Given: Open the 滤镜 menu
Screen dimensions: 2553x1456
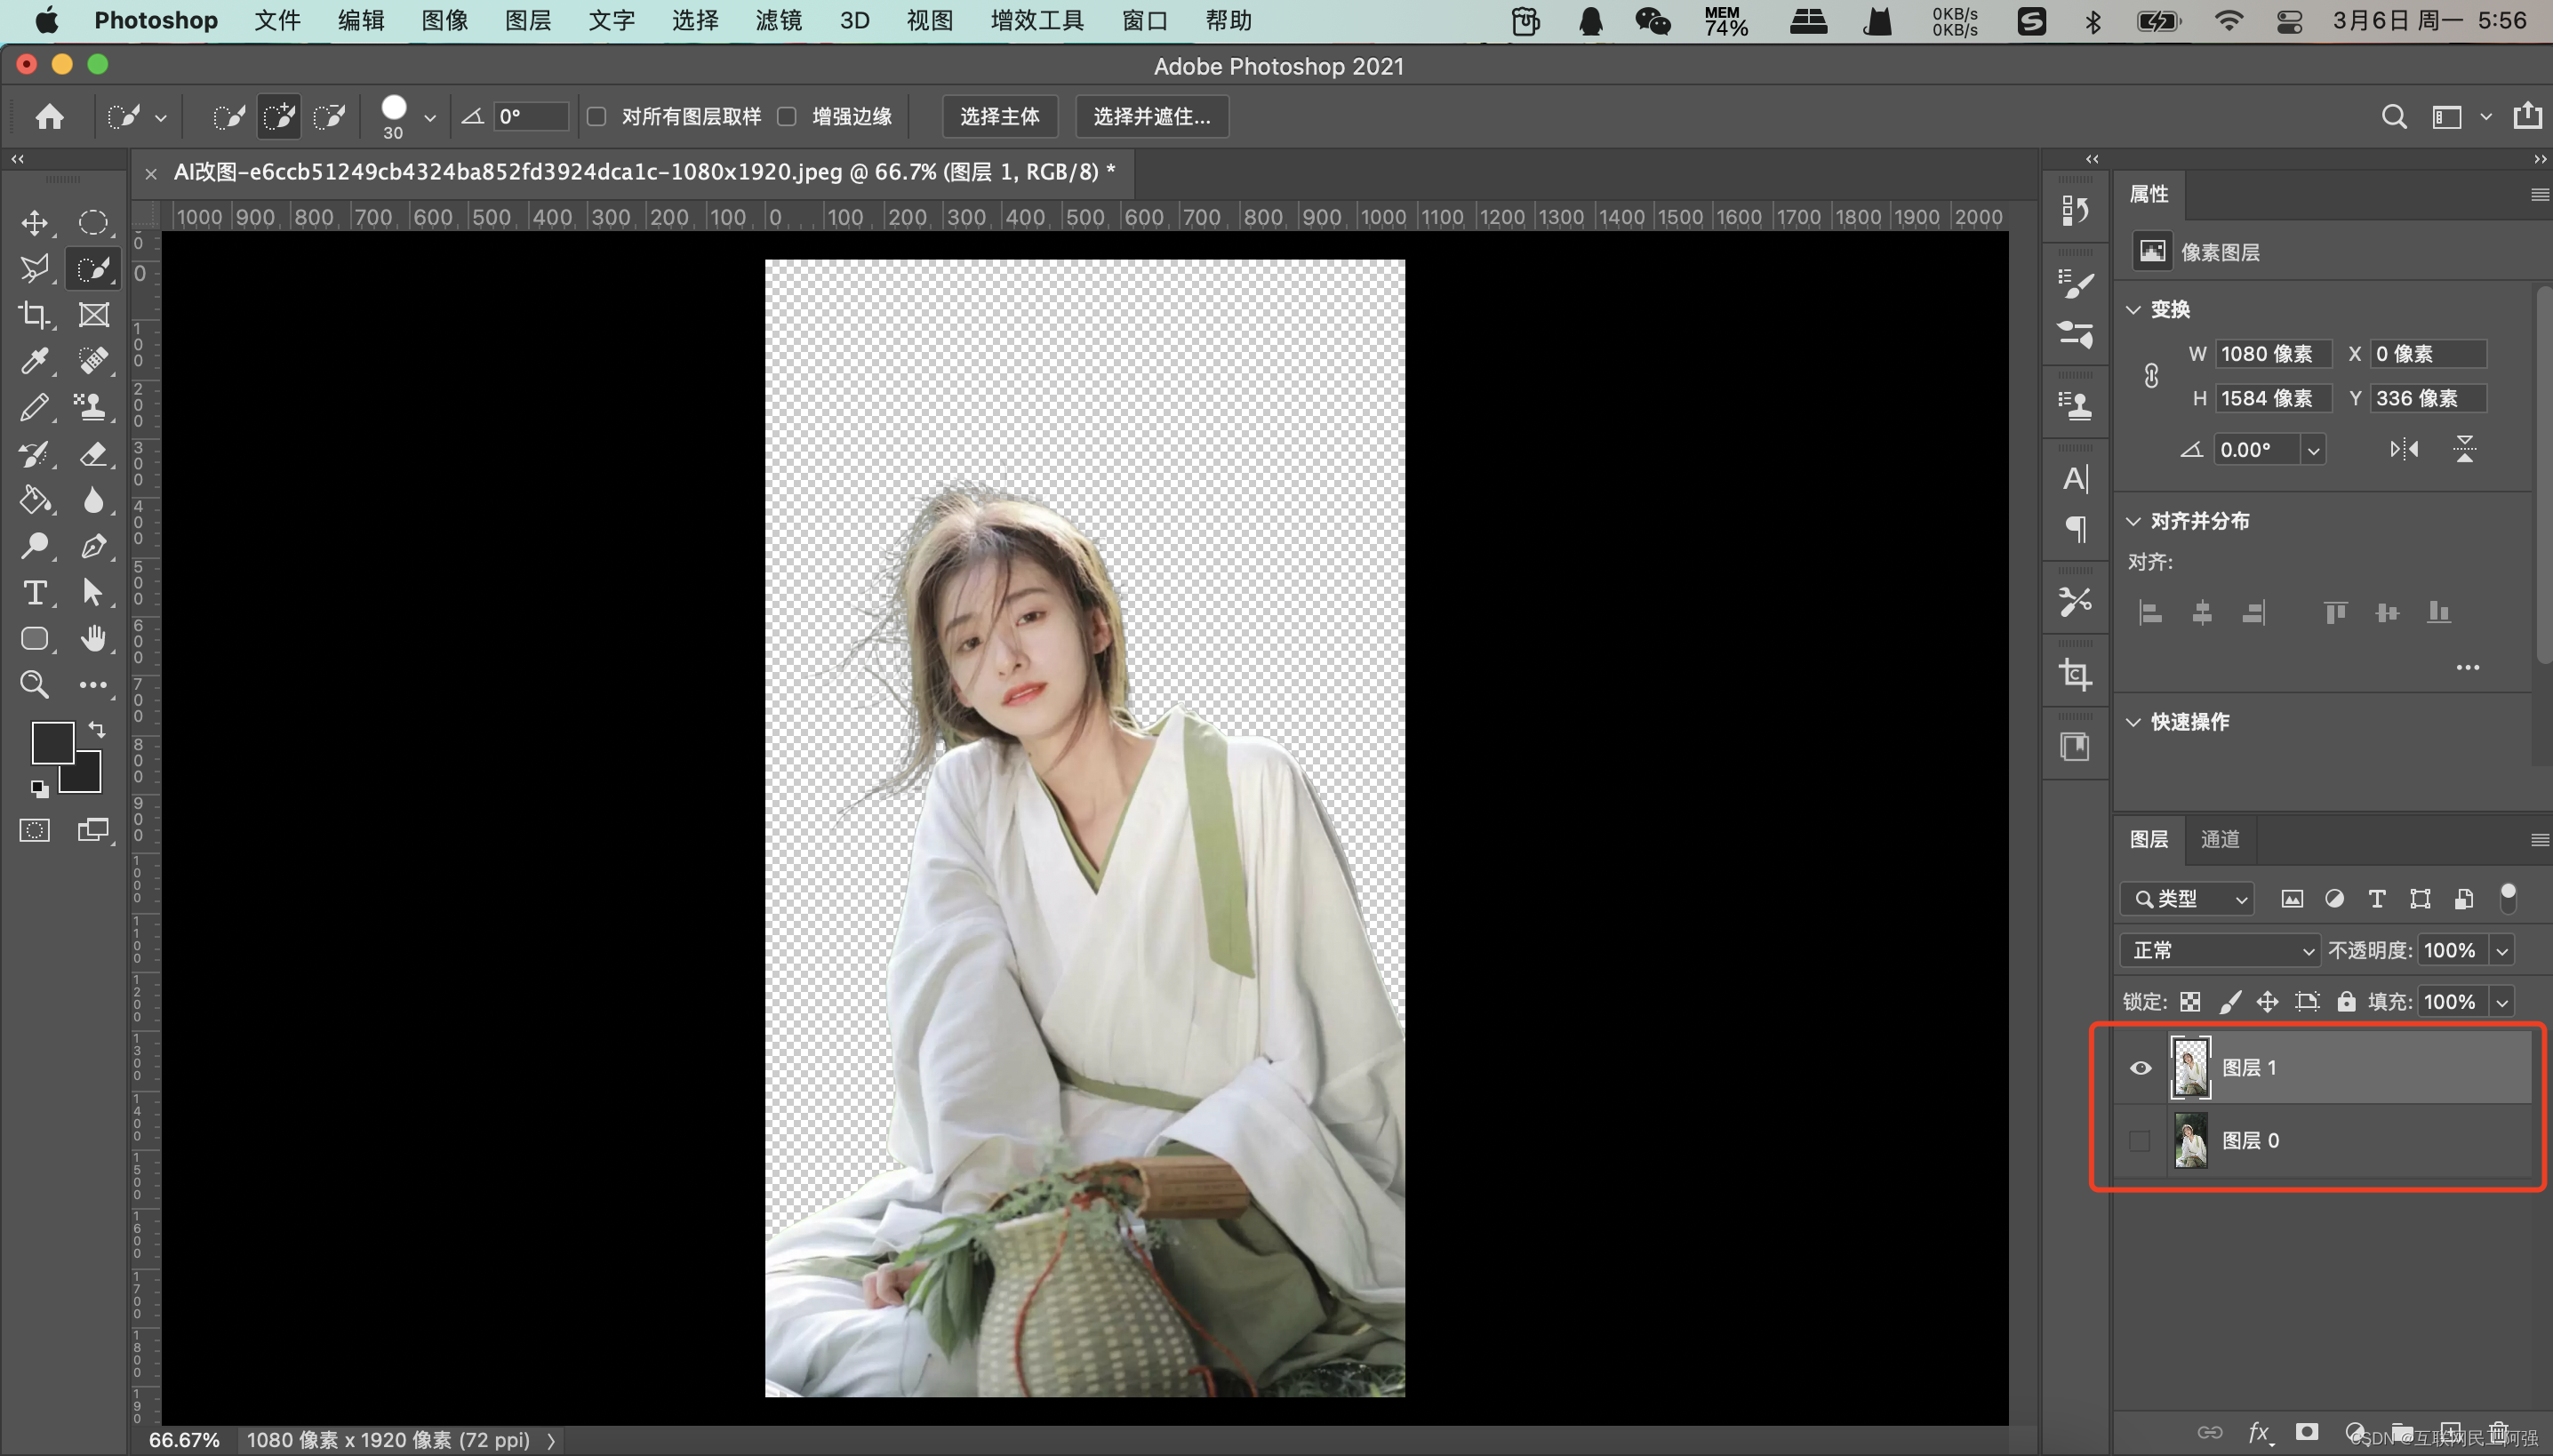Looking at the screenshot, I should 778,20.
